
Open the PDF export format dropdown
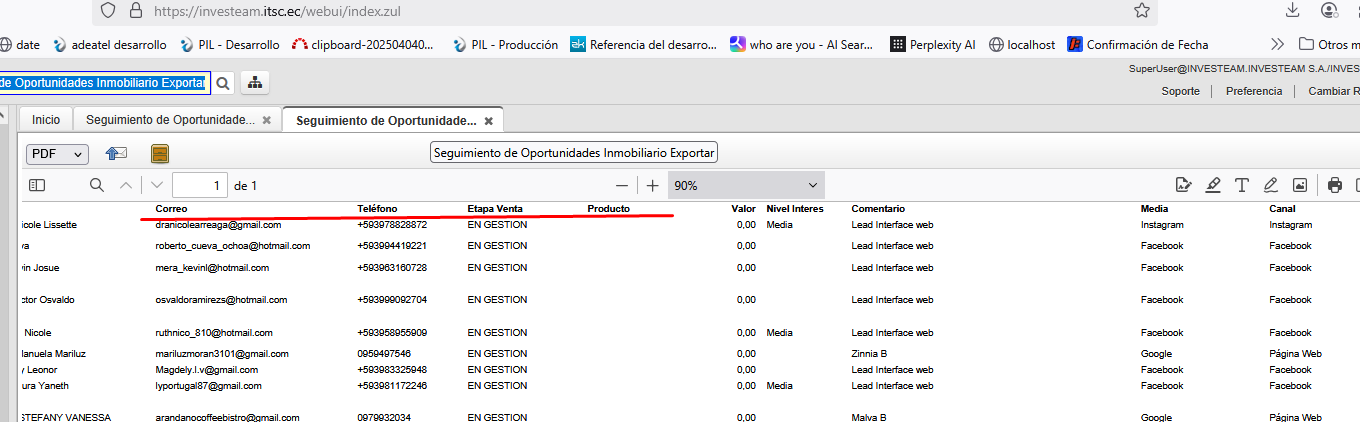(57, 154)
